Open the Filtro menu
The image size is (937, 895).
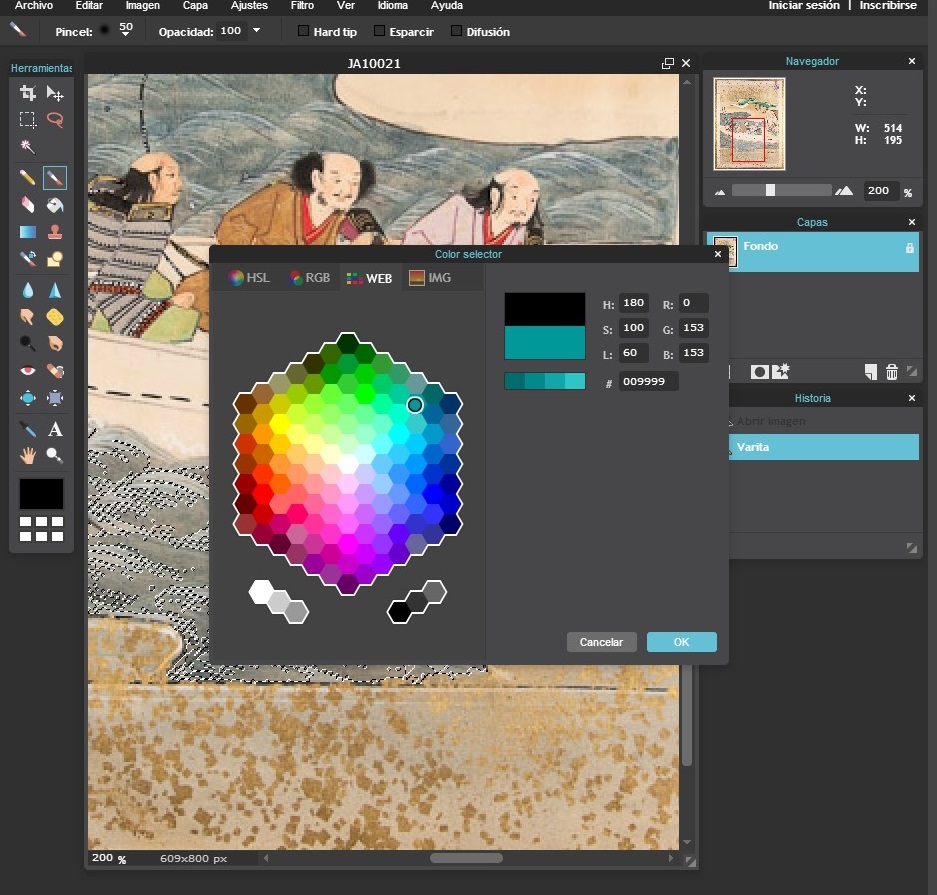pyautogui.click(x=302, y=5)
